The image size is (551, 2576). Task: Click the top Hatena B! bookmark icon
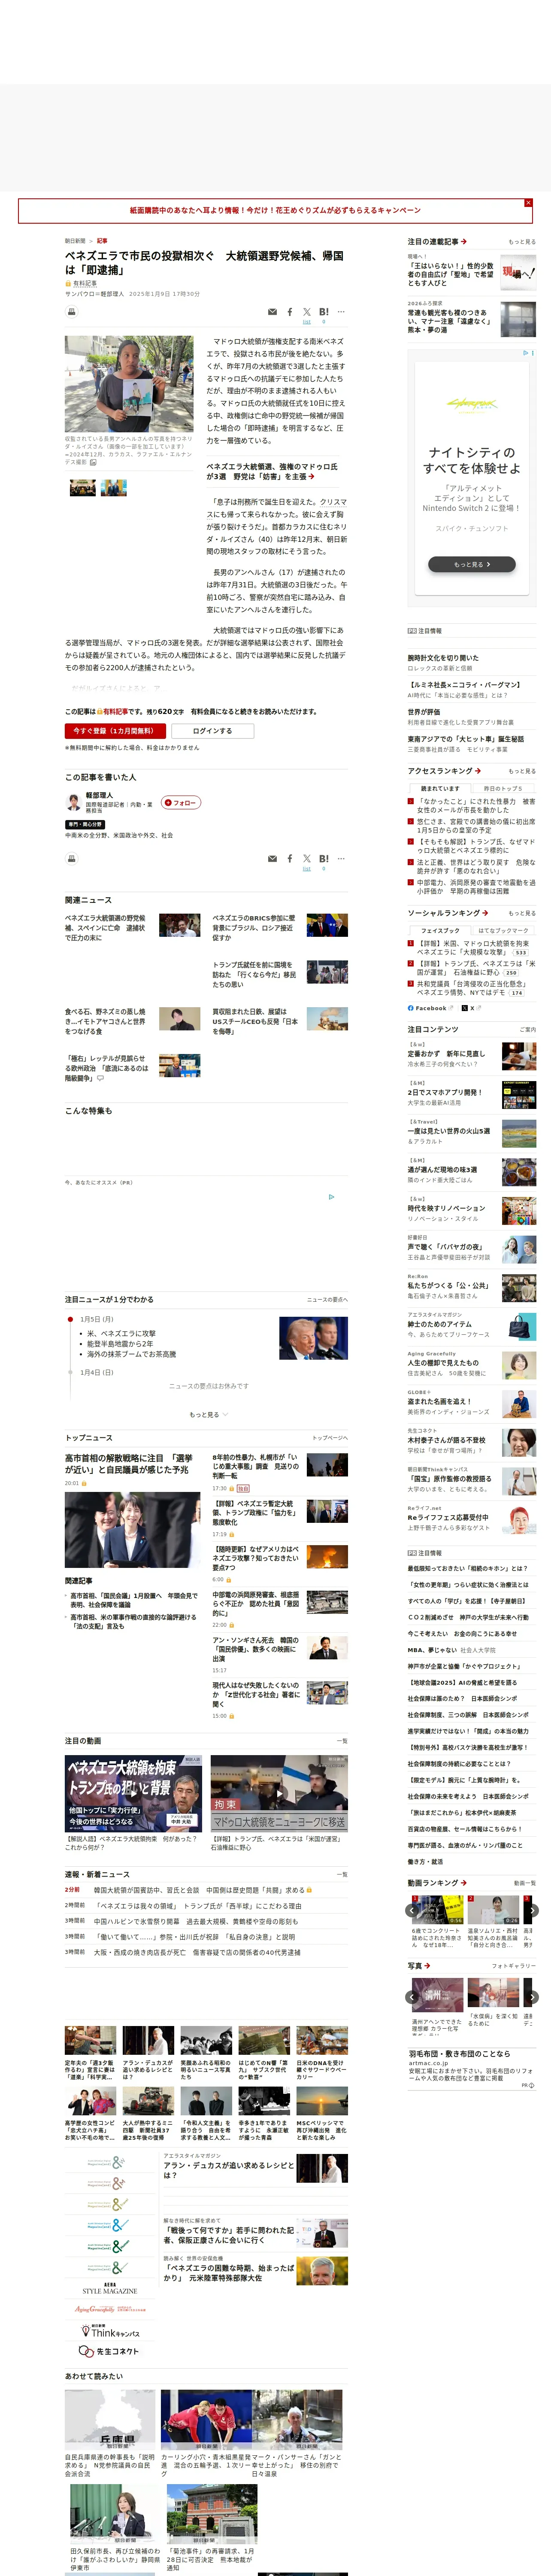(324, 312)
